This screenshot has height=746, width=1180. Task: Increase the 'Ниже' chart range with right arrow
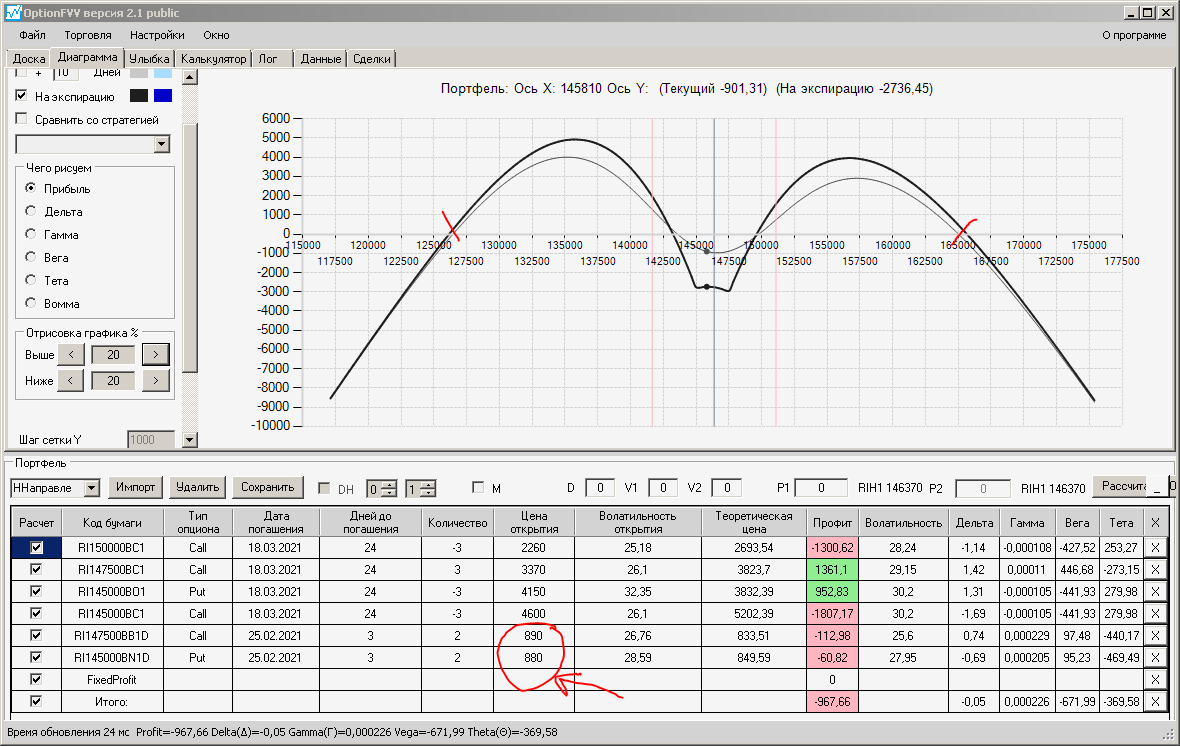point(156,380)
